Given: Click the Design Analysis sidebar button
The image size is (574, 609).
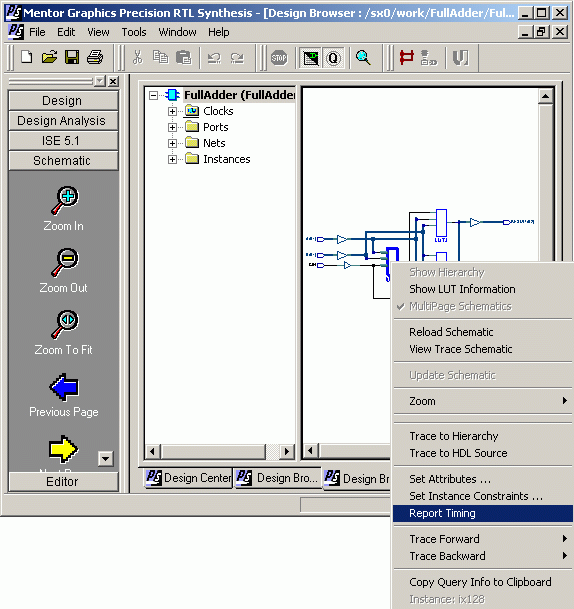Looking at the screenshot, I should (x=63, y=121).
